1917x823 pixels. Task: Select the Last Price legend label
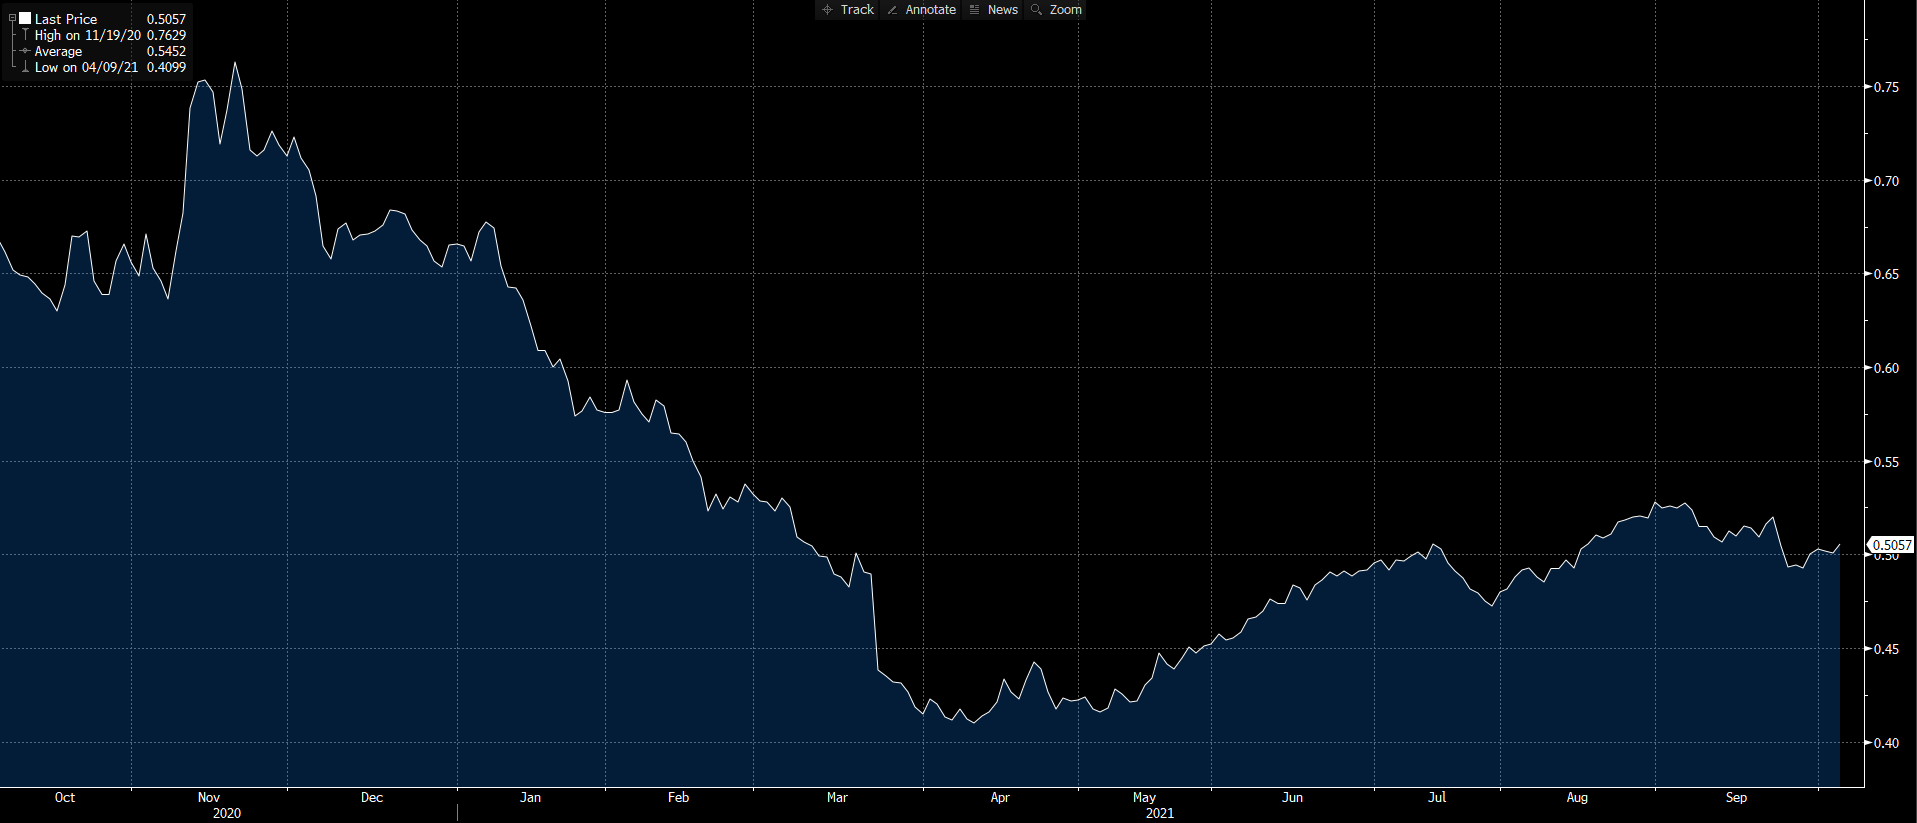66,19
